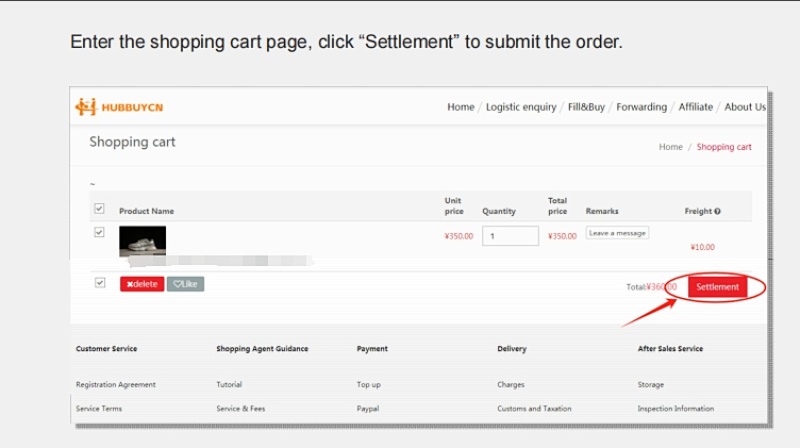Click the Leave a message remarks field
800x448 pixels.
point(617,233)
